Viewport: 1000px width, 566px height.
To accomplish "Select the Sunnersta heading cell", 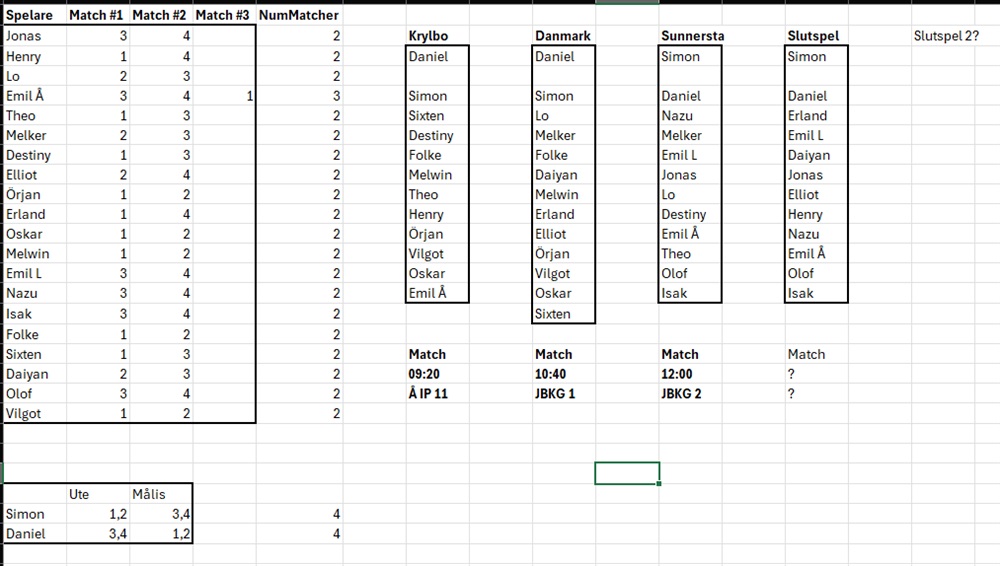I will coord(692,36).
